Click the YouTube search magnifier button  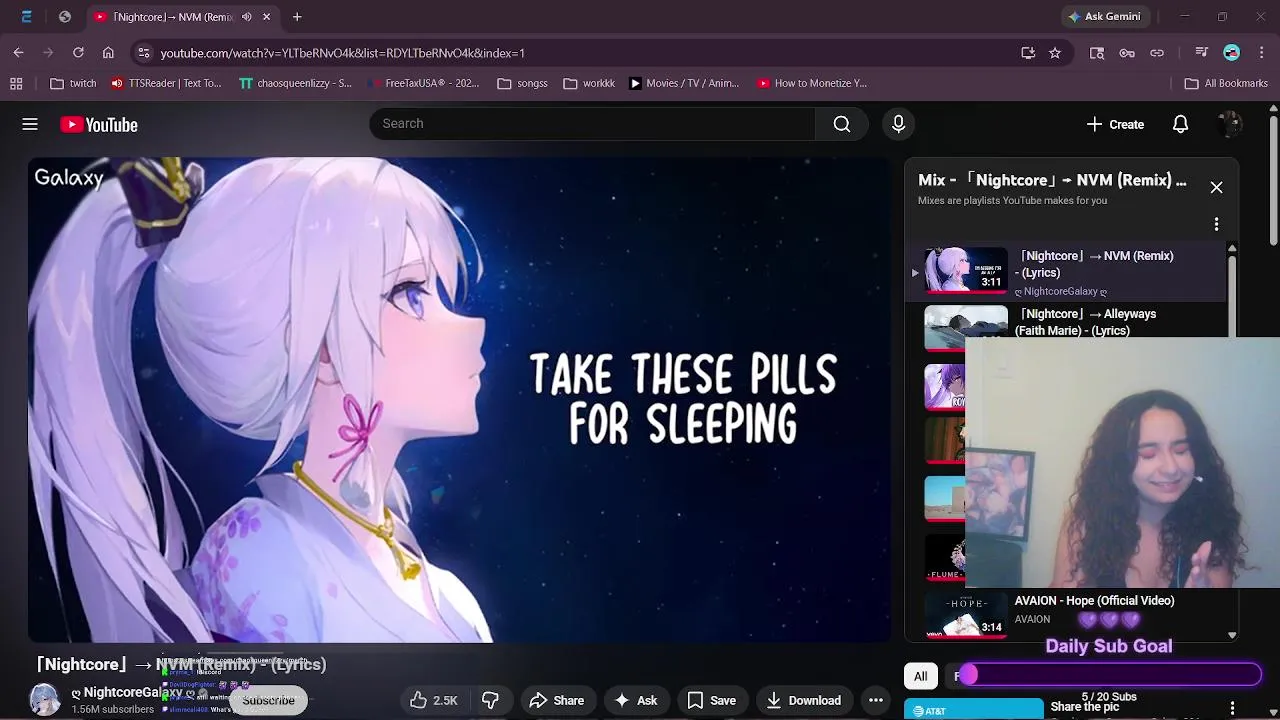pyautogui.click(x=842, y=124)
